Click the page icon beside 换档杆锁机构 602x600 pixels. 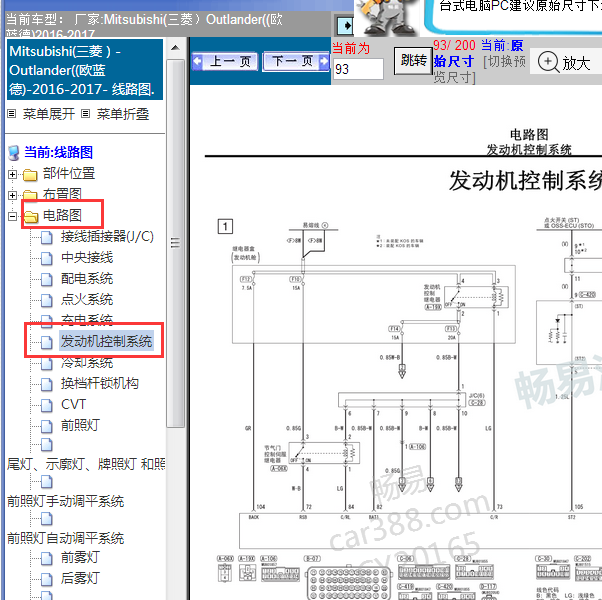tap(46, 385)
